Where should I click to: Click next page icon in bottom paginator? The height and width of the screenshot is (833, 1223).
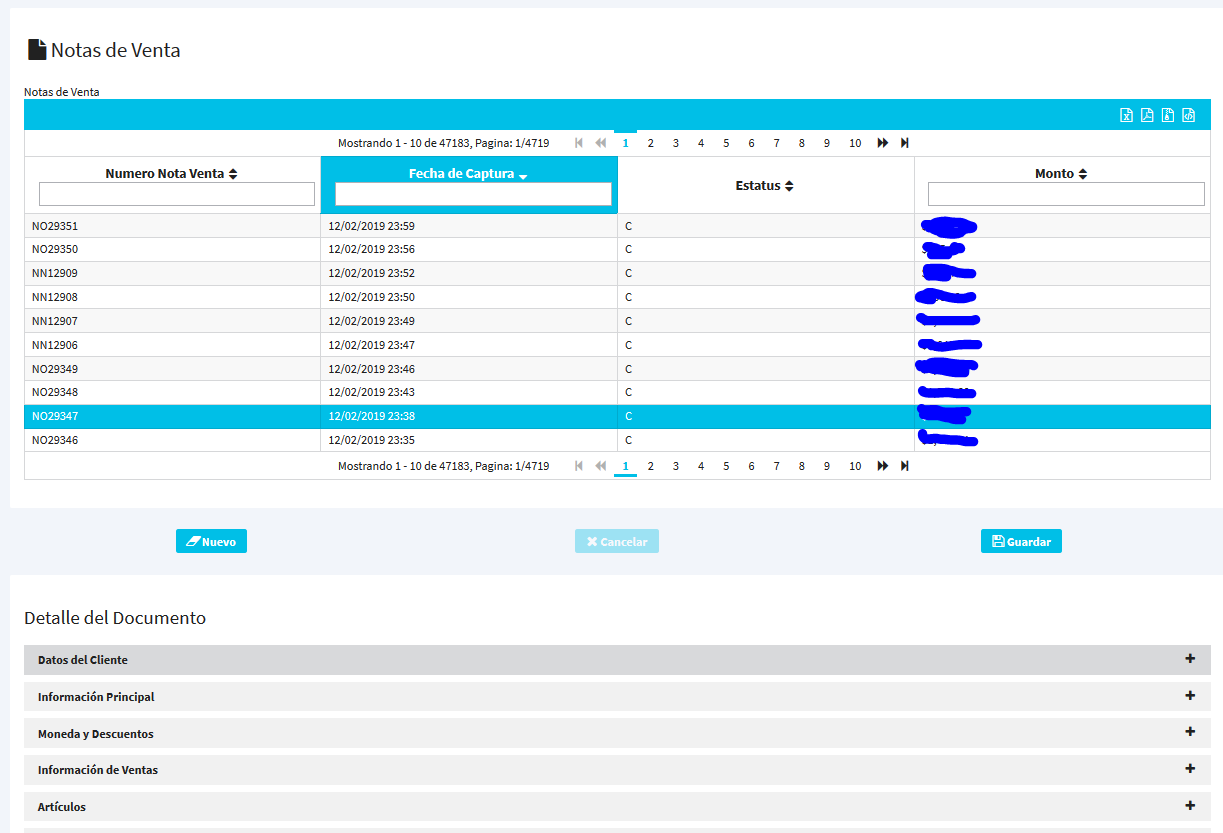tap(883, 466)
